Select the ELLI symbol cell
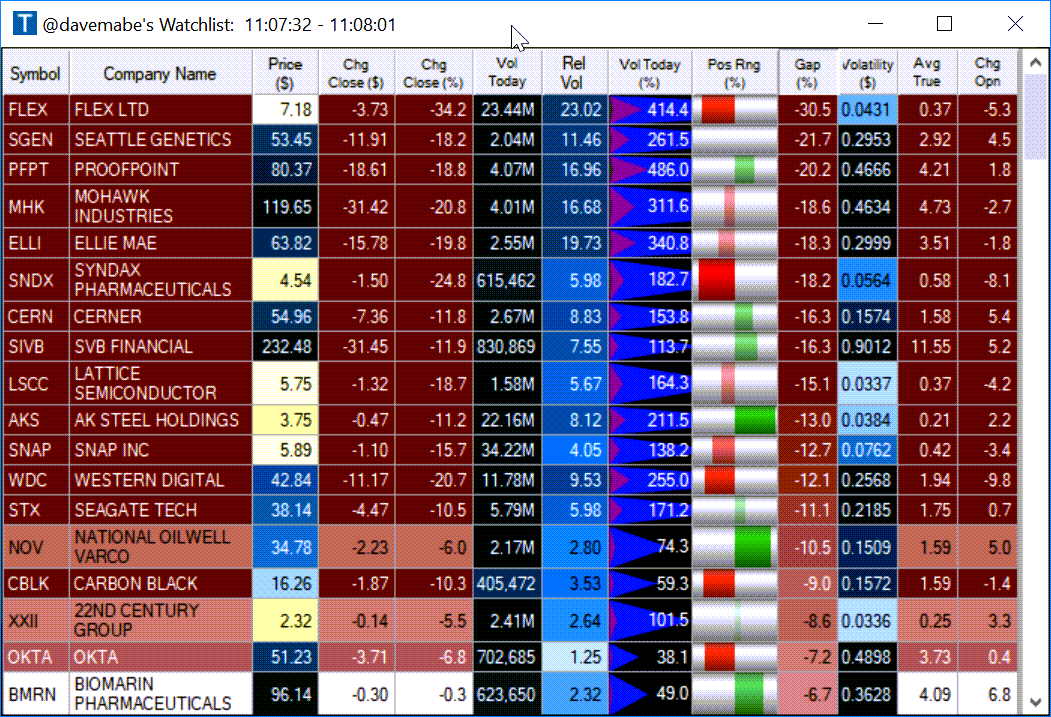This screenshot has height=717, width=1051. (36, 243)
